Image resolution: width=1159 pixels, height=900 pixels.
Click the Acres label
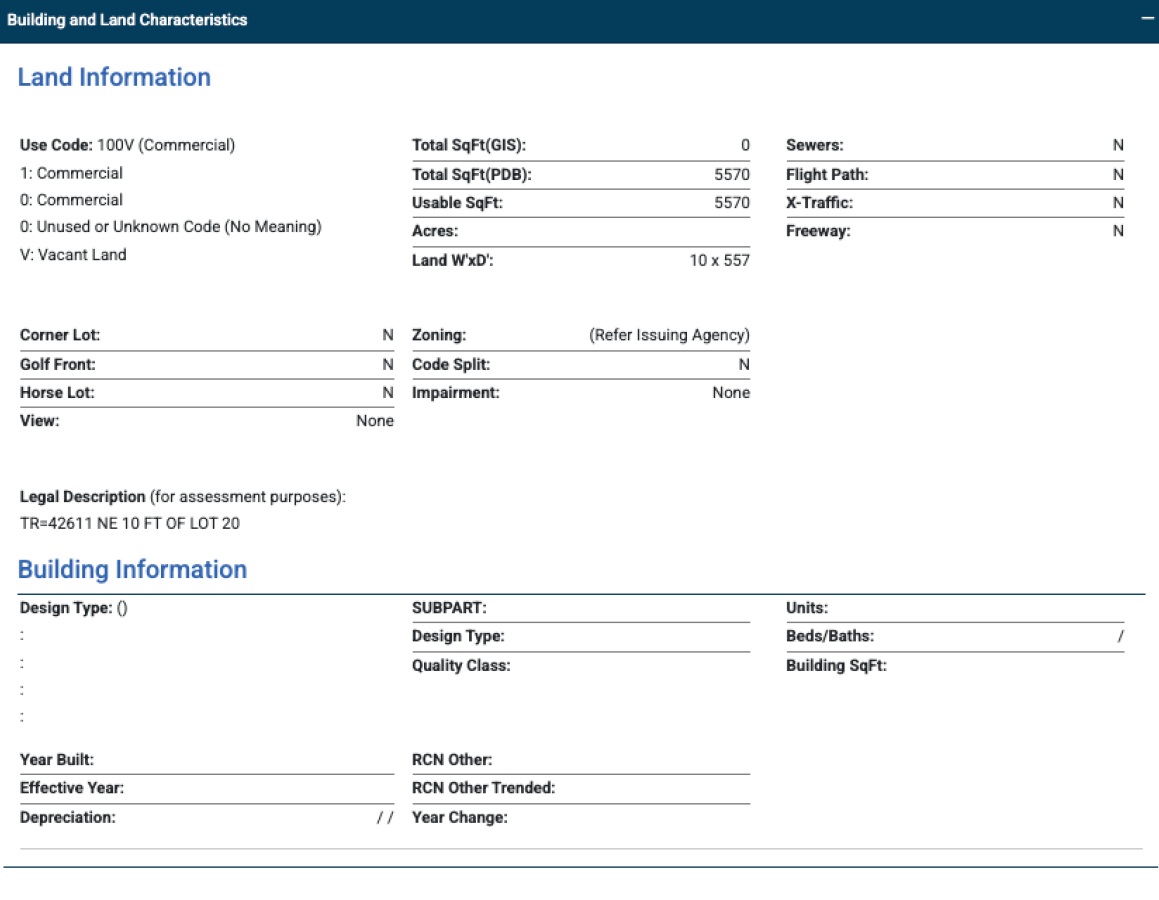coord(435,231)
